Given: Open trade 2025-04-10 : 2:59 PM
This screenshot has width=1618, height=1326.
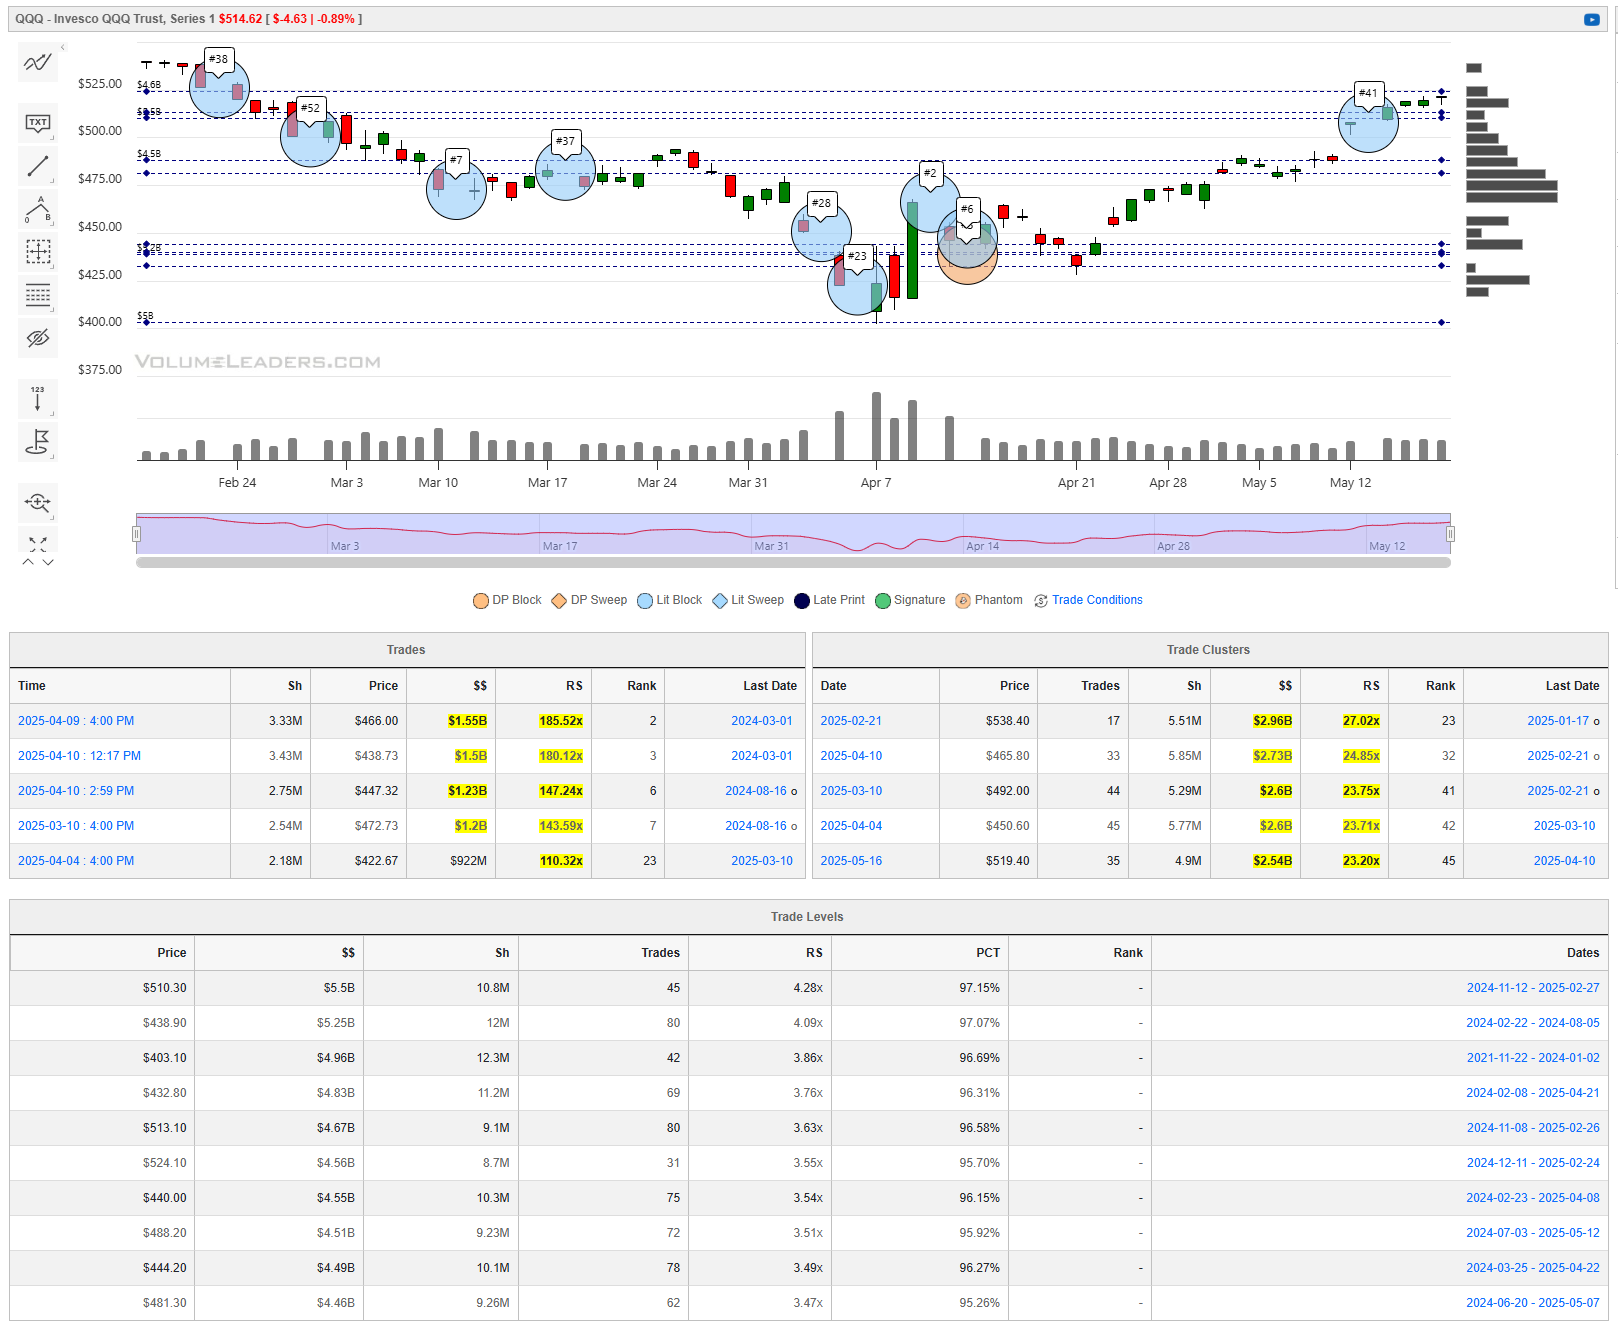Looking at the screenshot, I should [x=76, y=791].
